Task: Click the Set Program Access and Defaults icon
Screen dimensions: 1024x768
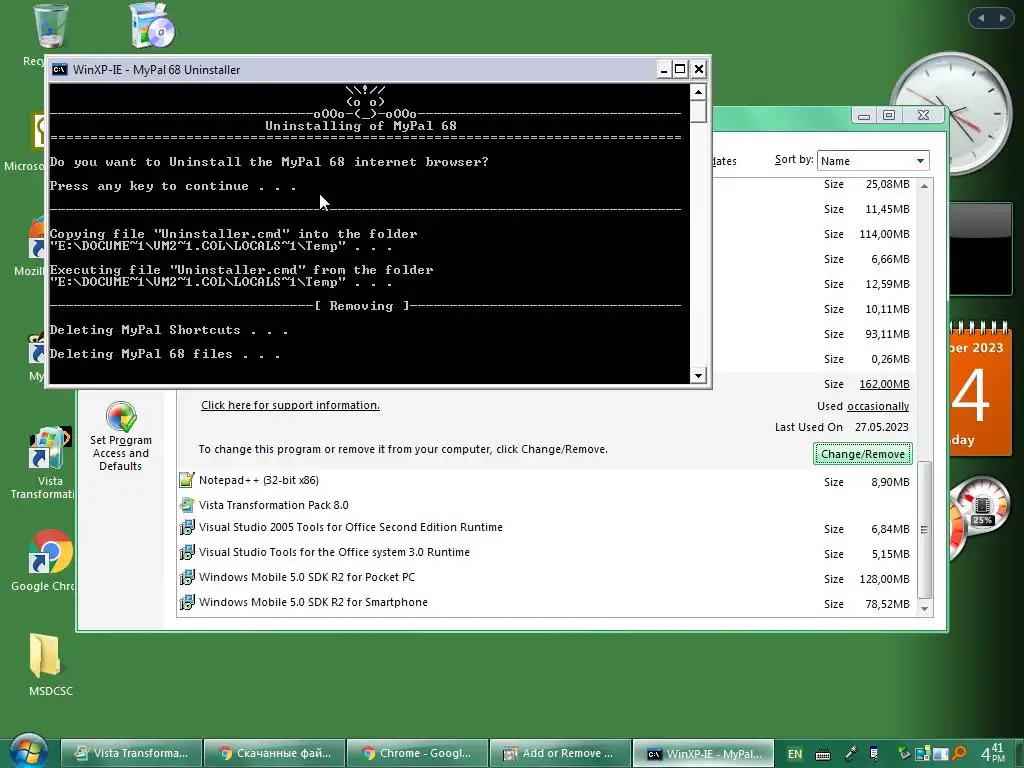Action: point(121,417)
